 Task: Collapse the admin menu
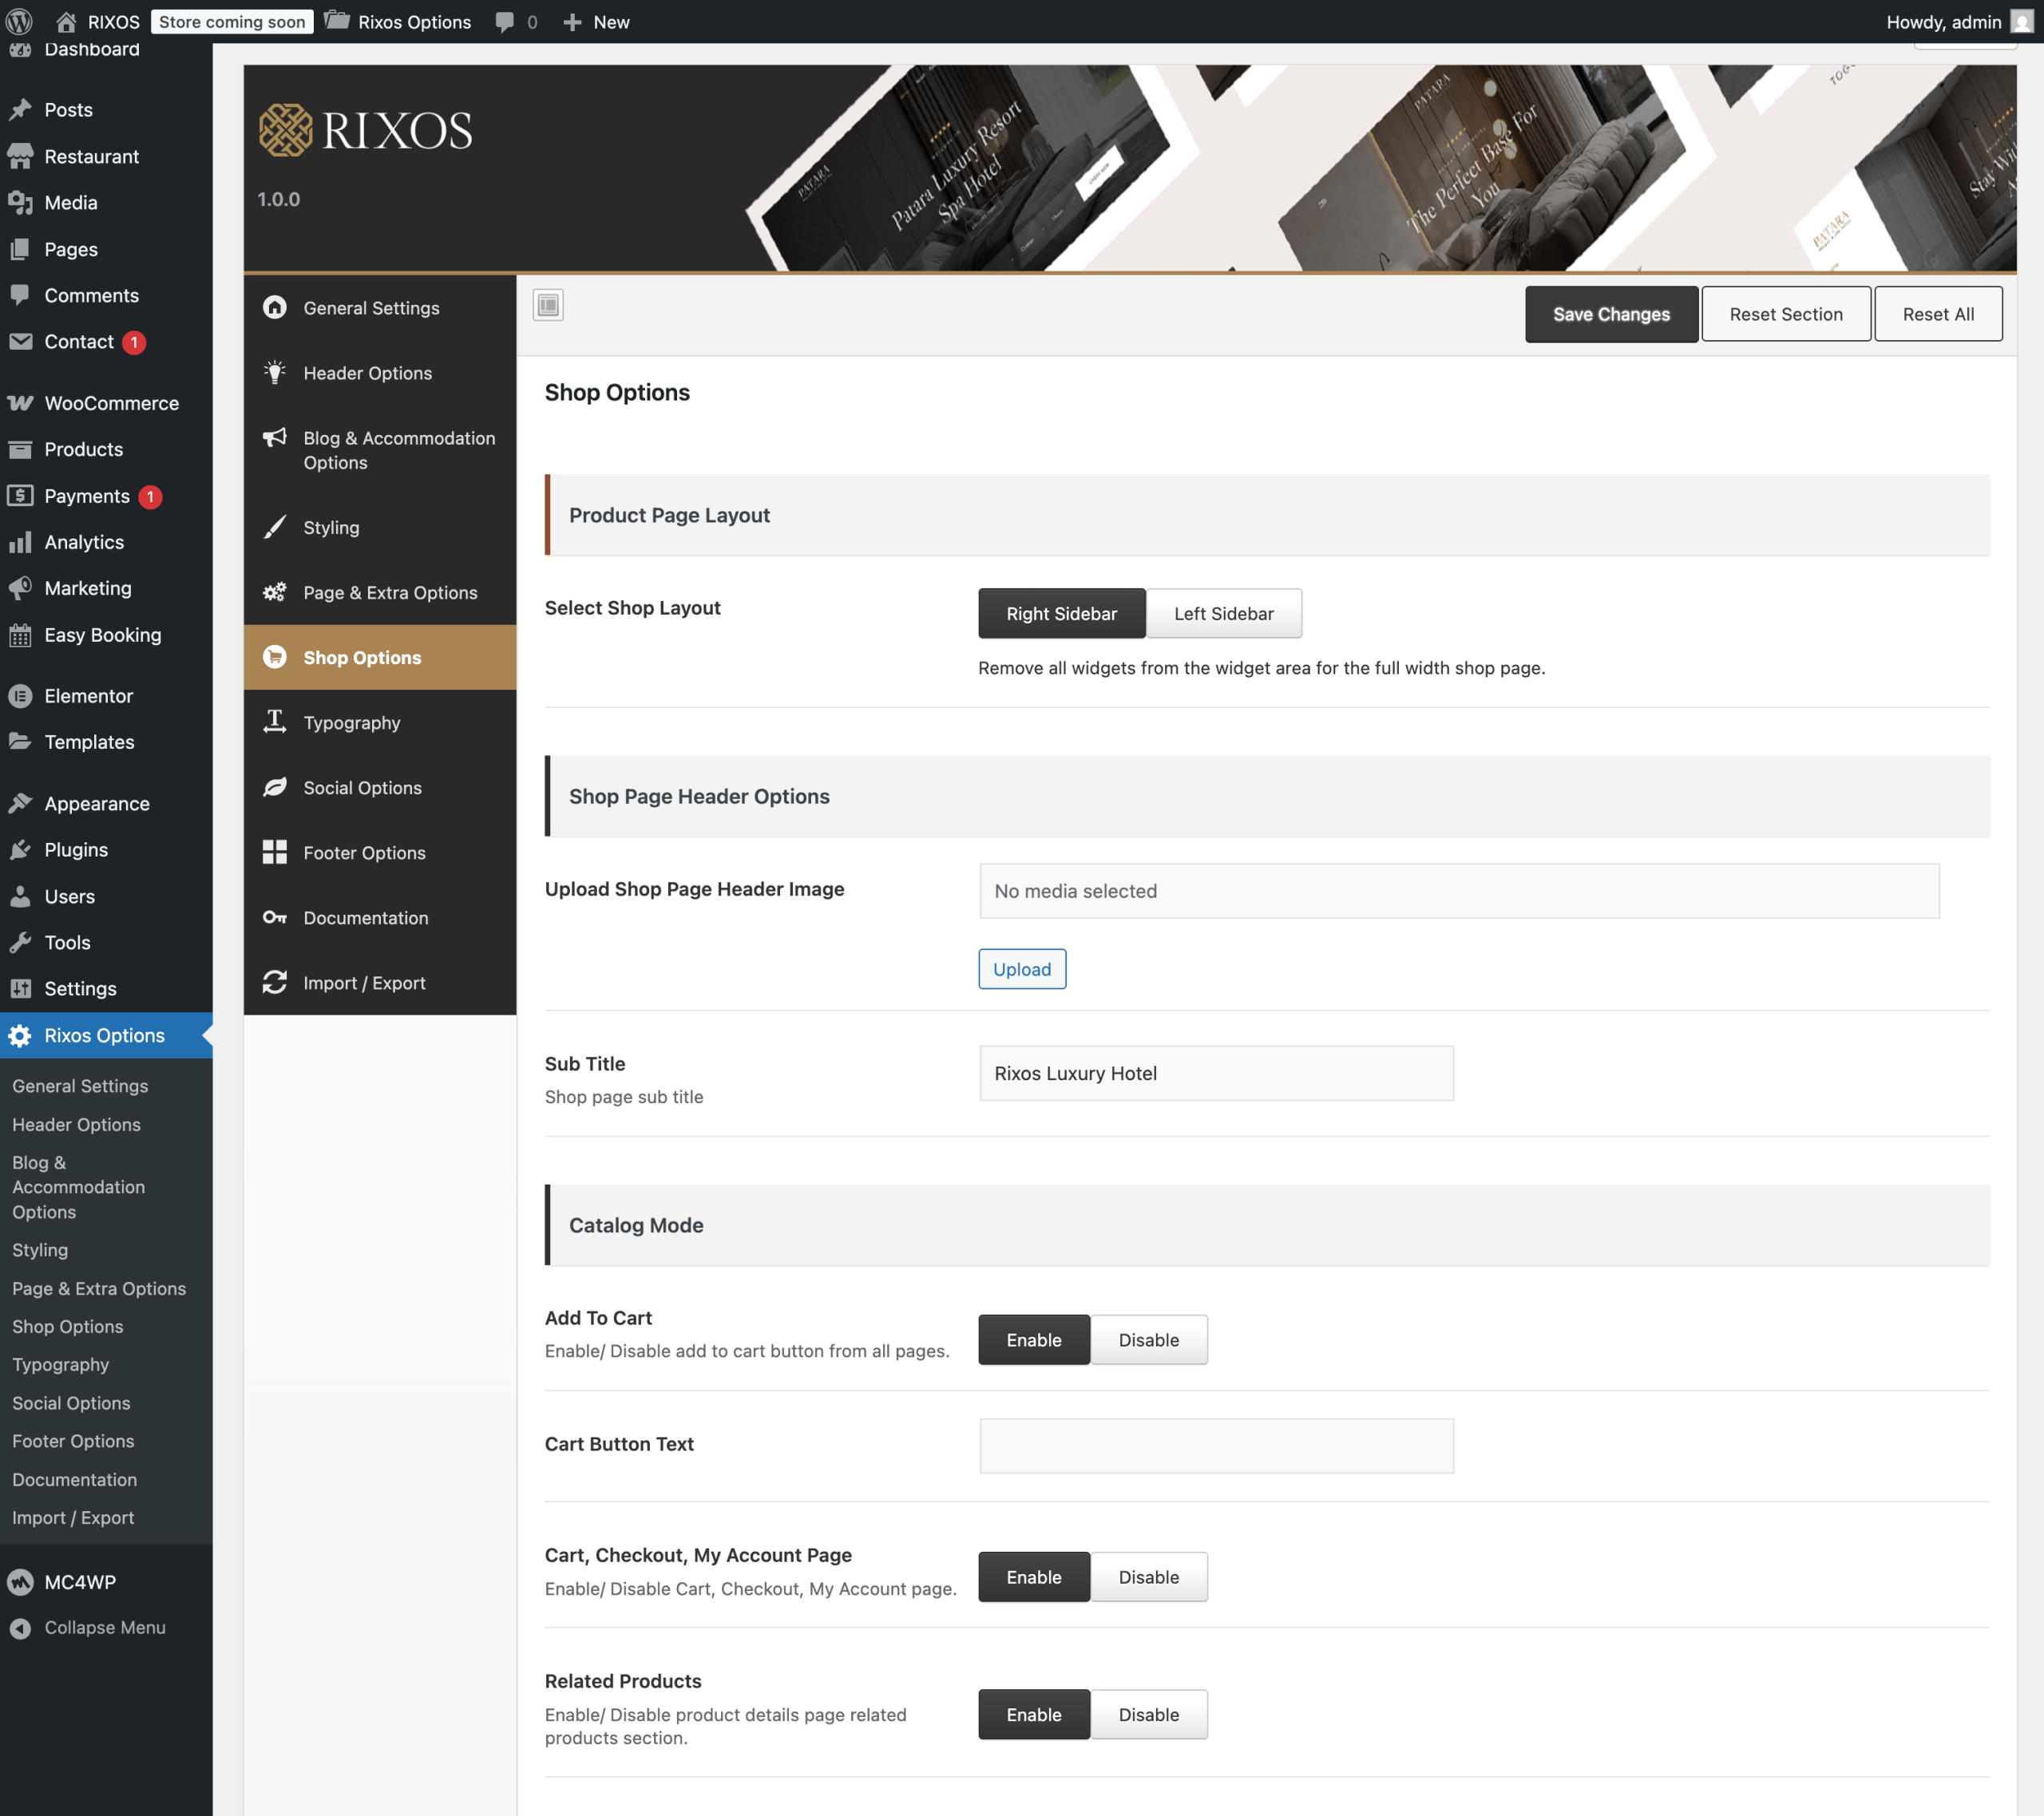point(105,1628)
